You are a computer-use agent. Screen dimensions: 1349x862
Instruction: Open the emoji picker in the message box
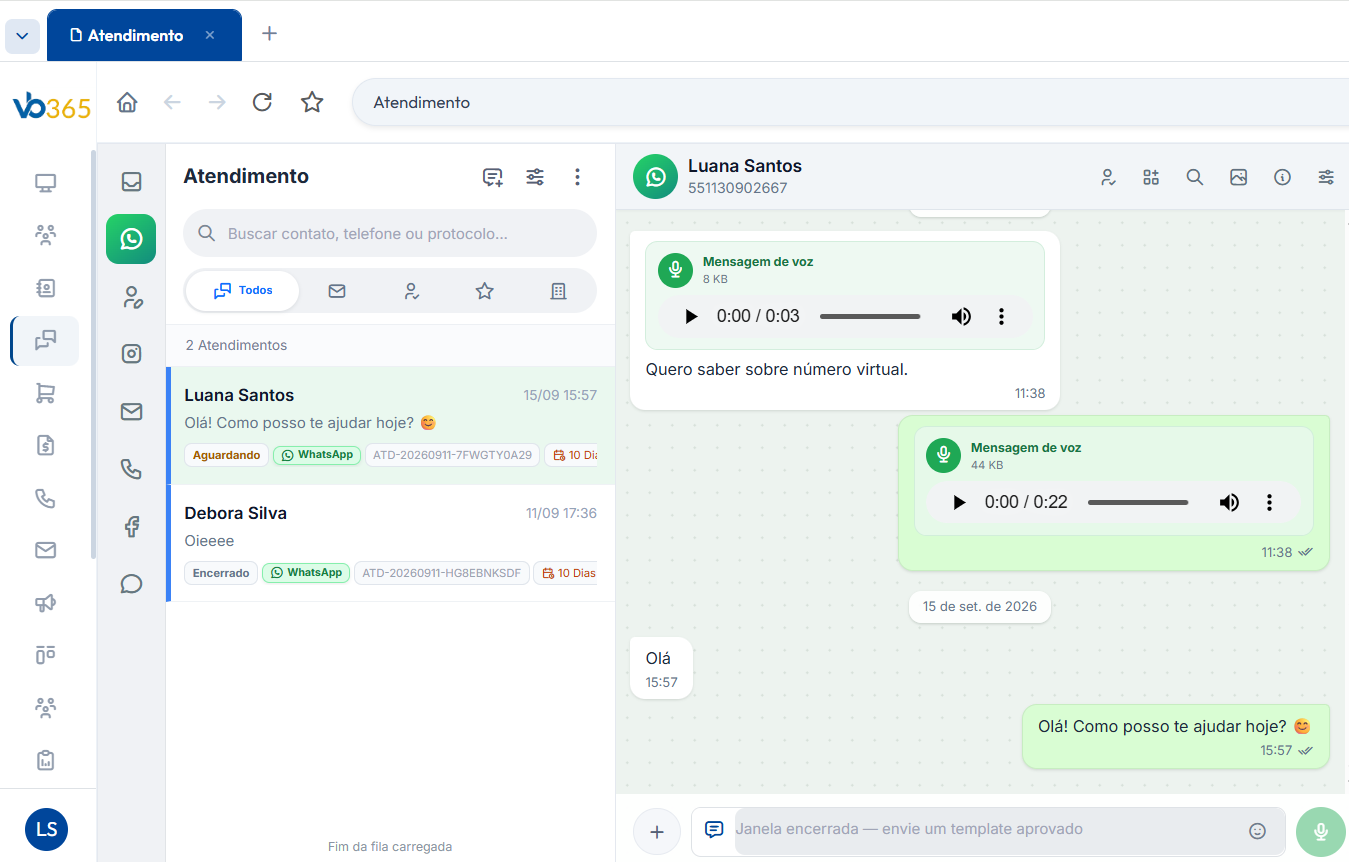pos(1258,830)
